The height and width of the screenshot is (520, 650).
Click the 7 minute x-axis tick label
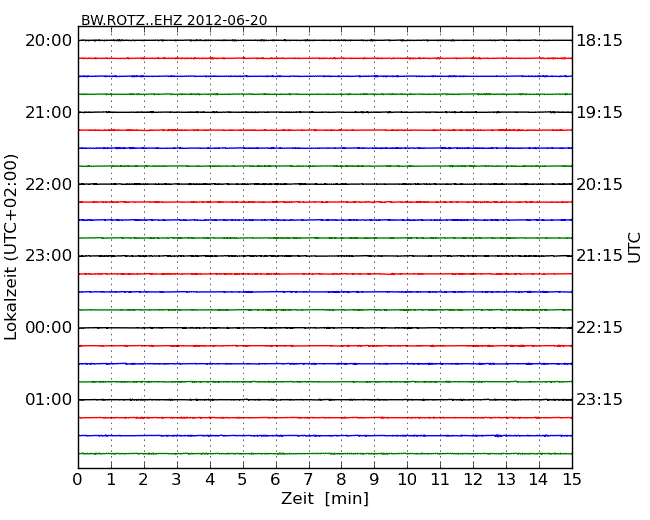tap(309, 480)
